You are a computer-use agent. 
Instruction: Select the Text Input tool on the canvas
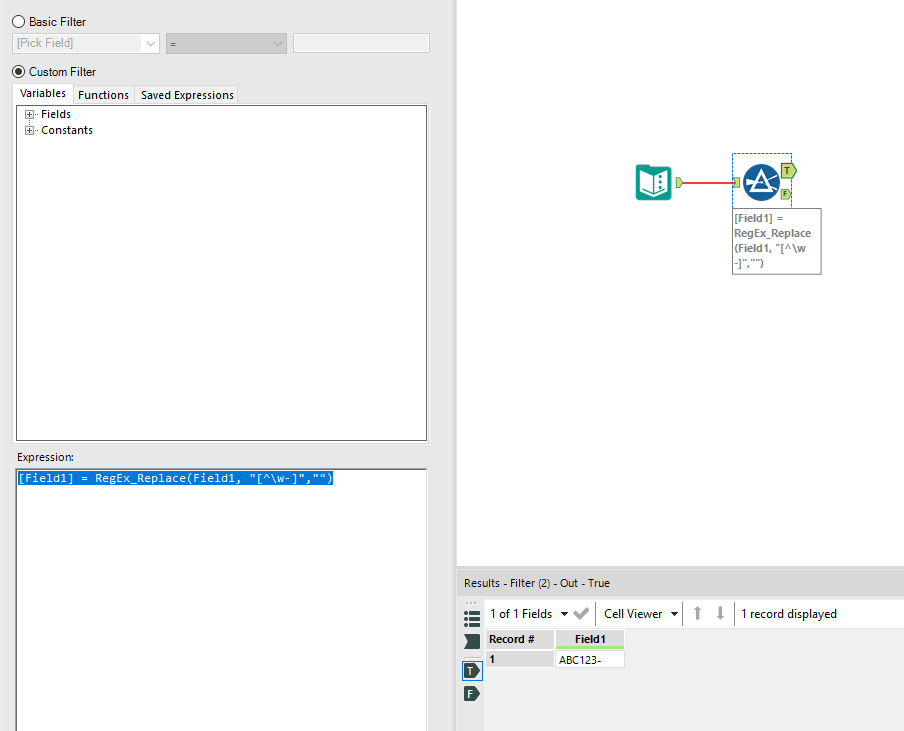(652, 183)
